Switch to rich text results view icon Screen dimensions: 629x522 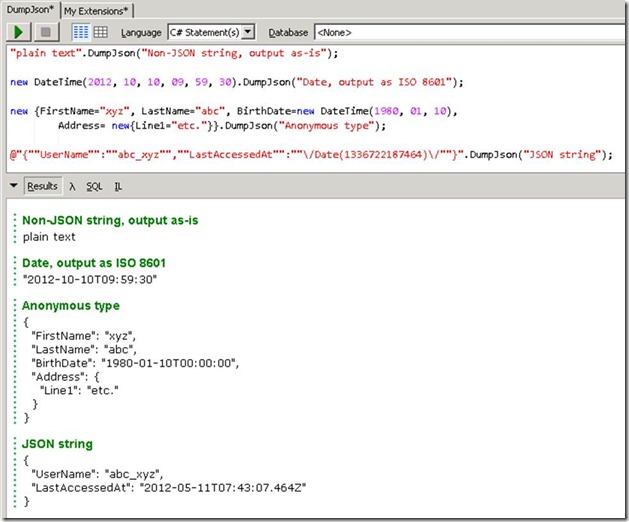tap(81, 32)
